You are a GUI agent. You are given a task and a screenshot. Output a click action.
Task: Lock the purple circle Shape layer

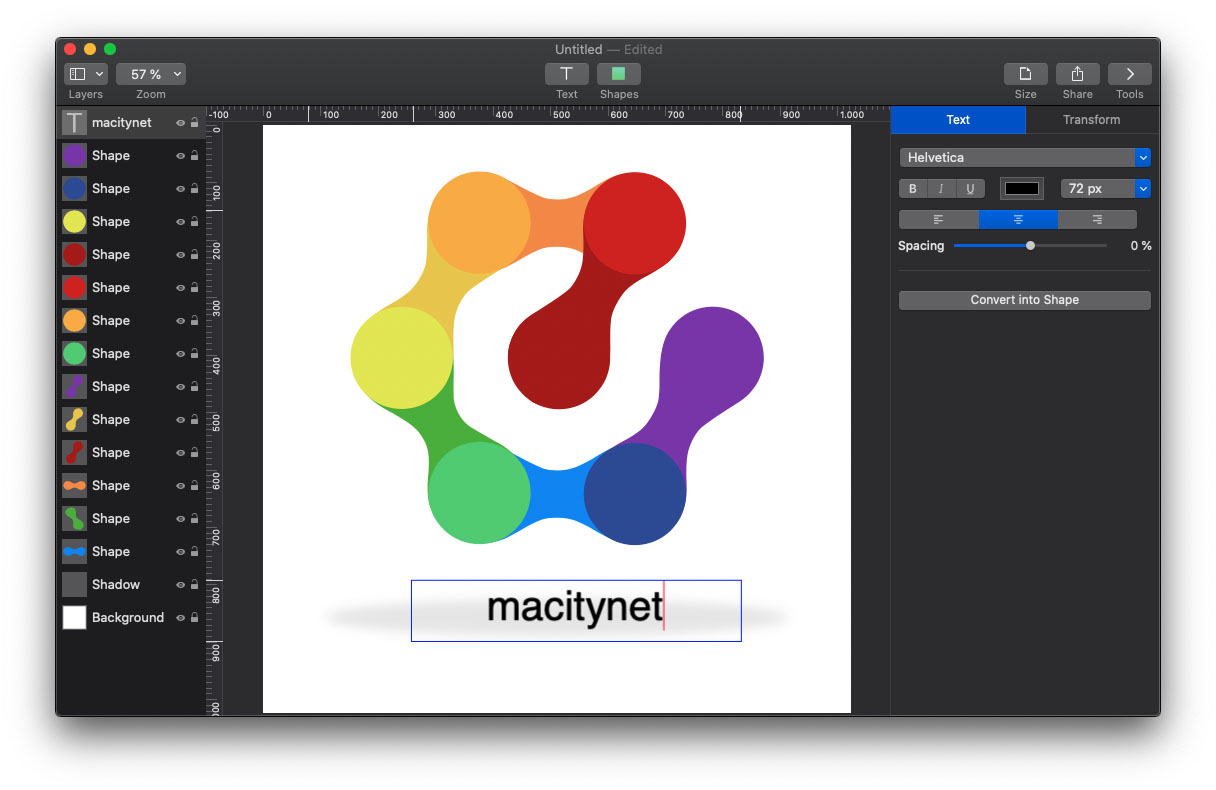tap(194, 156)
